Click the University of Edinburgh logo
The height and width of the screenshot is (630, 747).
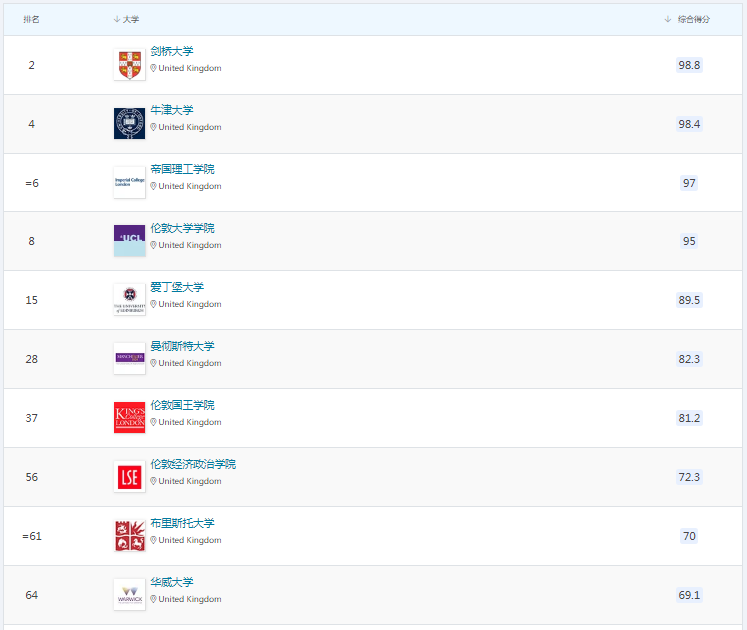pos(129,300)
